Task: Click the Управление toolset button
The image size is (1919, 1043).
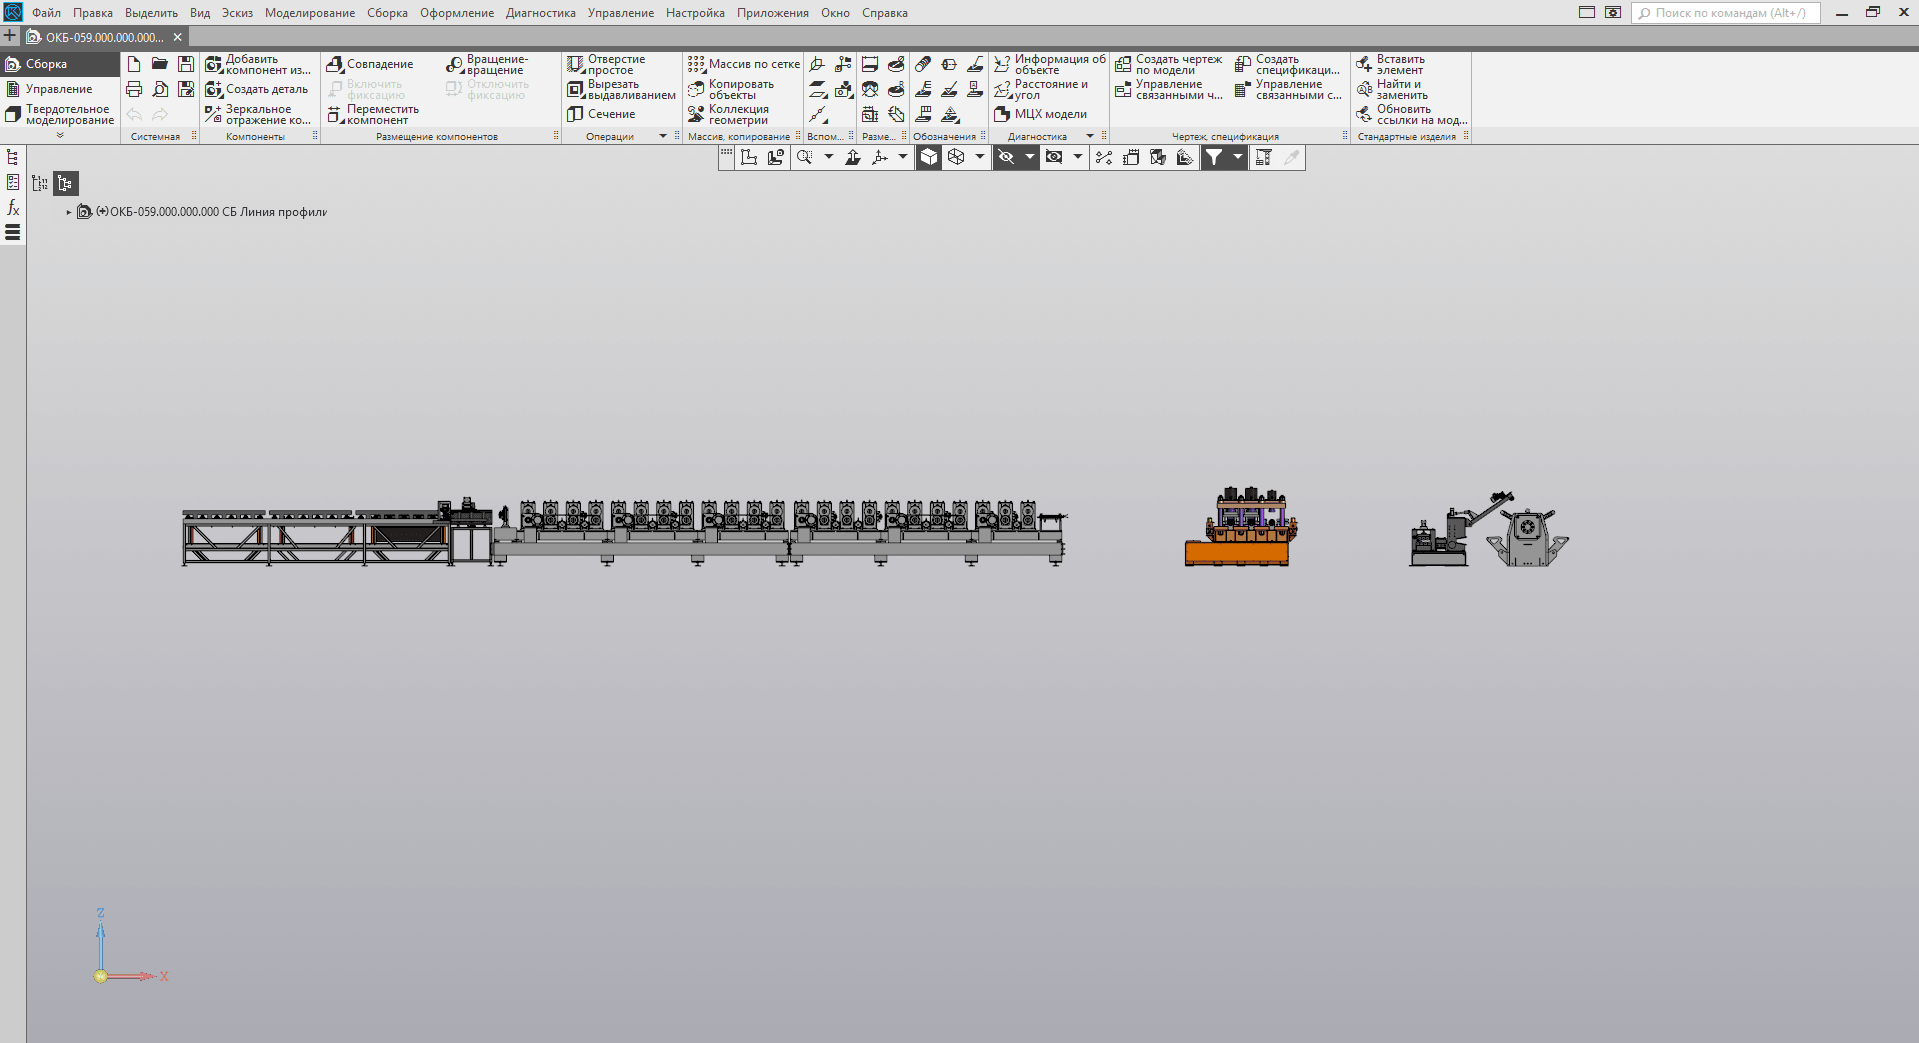Action: (x=58, y=89)
